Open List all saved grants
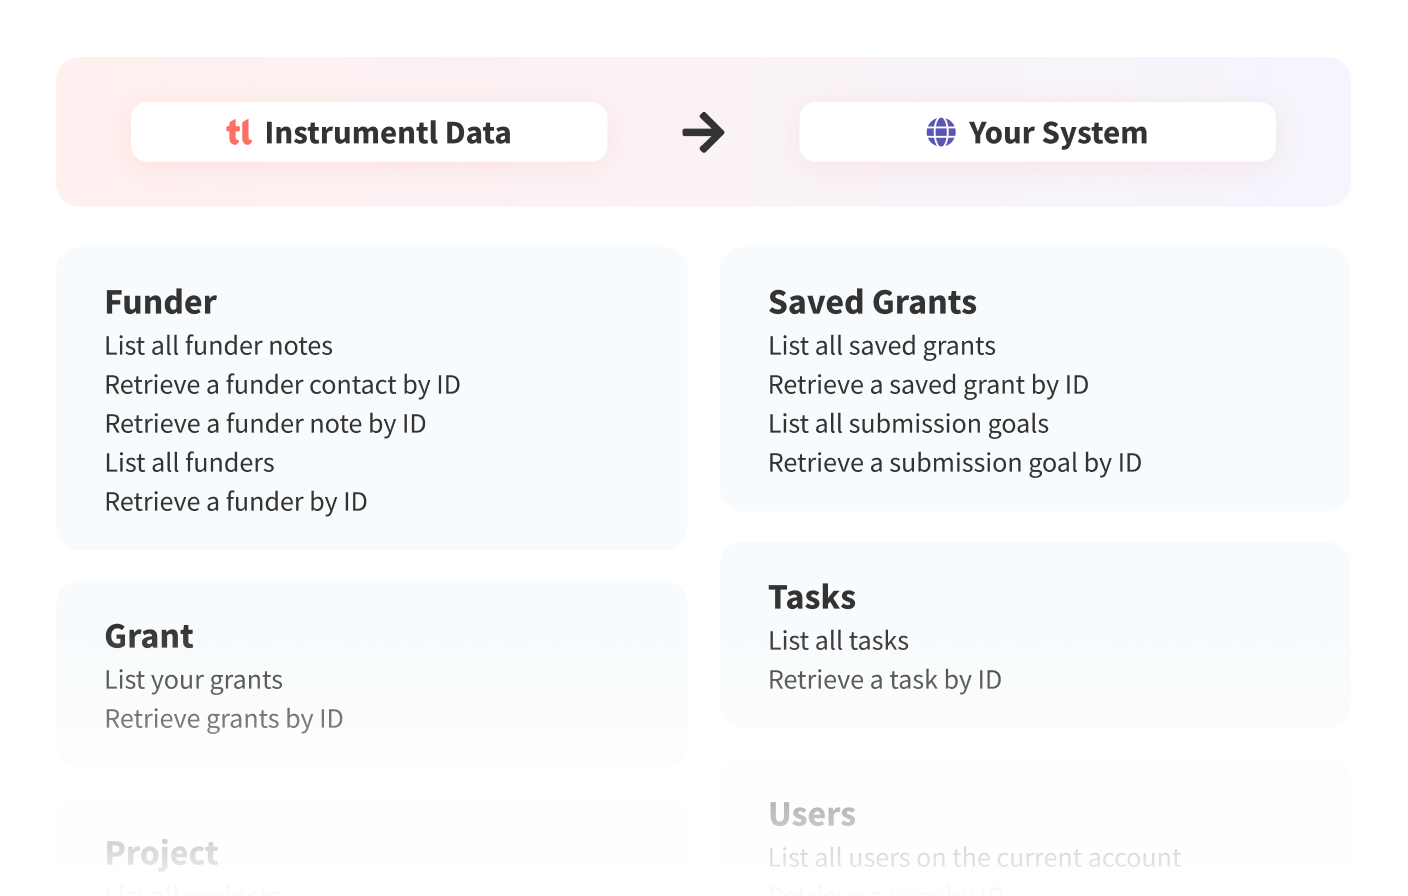The image size is (1408, 896). (x=882, y=346)
